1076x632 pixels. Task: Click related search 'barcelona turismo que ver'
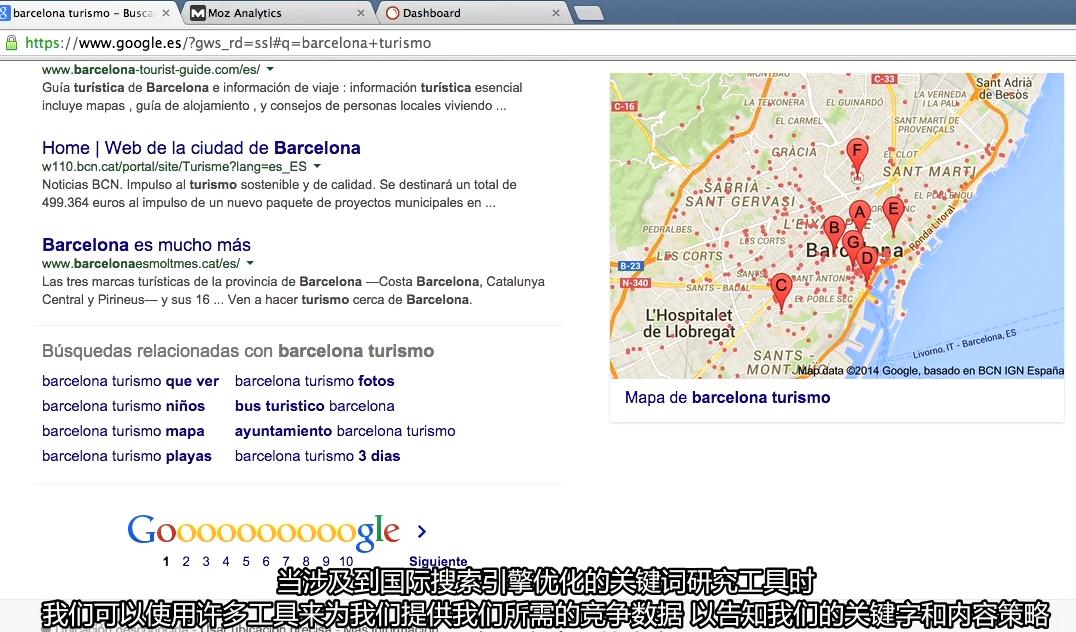[130, 381]
